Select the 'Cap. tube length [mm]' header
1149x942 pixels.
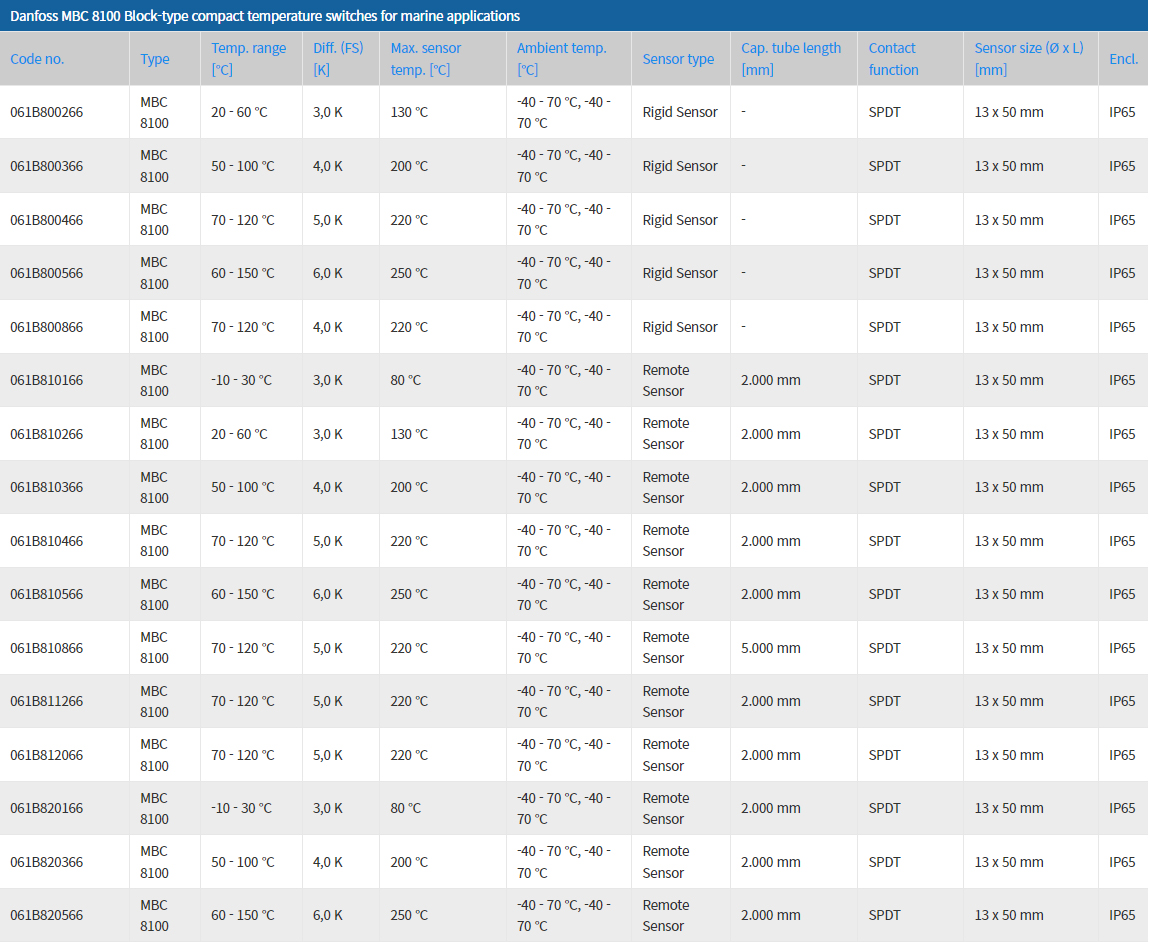tap(791, 59)
